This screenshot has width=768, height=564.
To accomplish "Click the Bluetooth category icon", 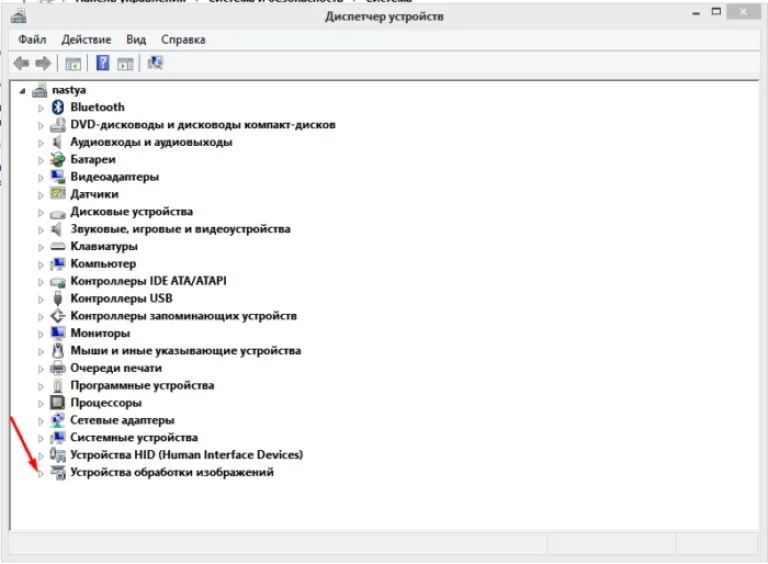I will coord(58,107).
